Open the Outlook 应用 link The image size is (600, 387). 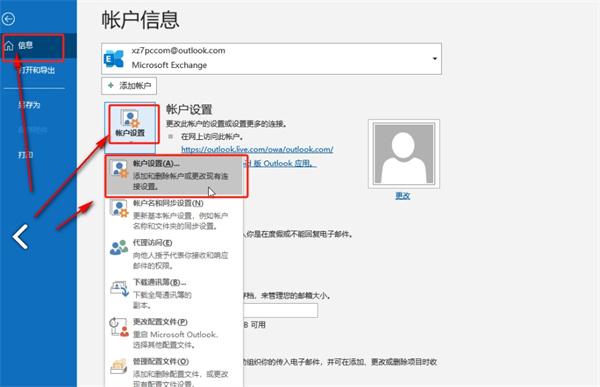280,163
